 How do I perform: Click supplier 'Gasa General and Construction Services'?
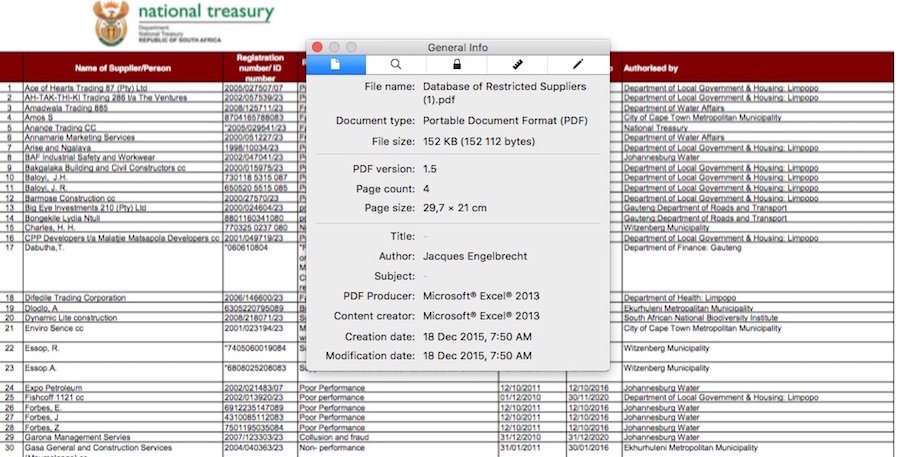tap(98, 447)
